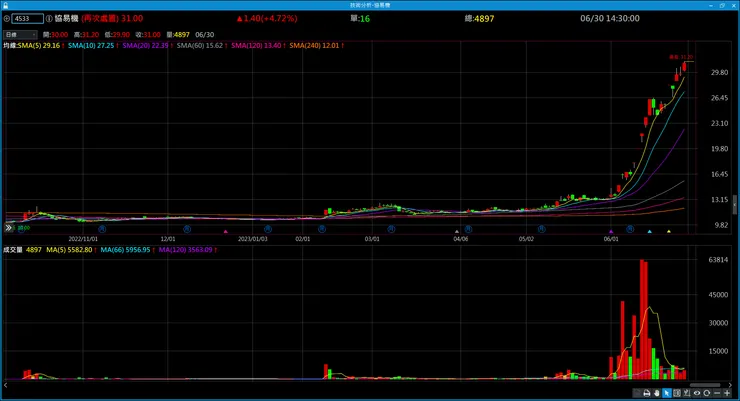Toggle the crosshair data window icon
Viewport: 740px width, 401px height.
point(677,393)
